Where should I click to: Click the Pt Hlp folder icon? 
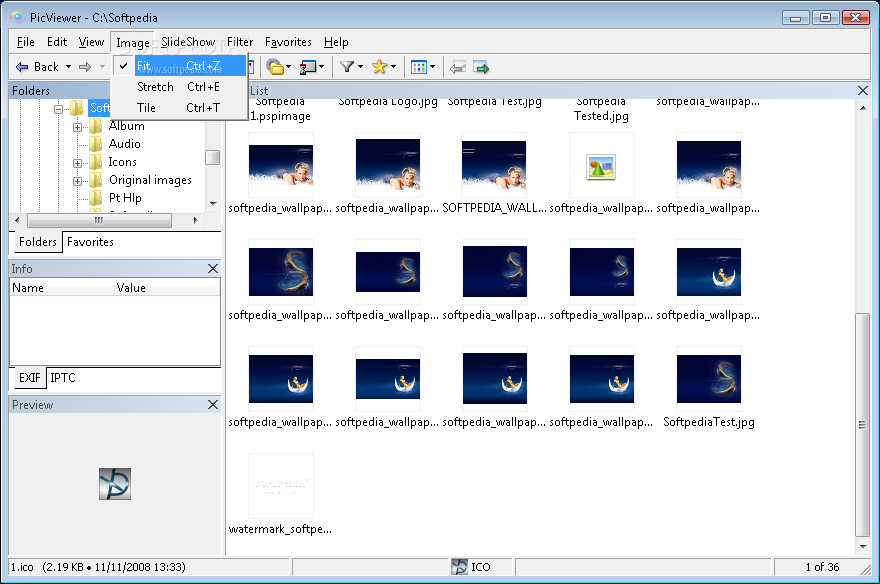[96, 198]
